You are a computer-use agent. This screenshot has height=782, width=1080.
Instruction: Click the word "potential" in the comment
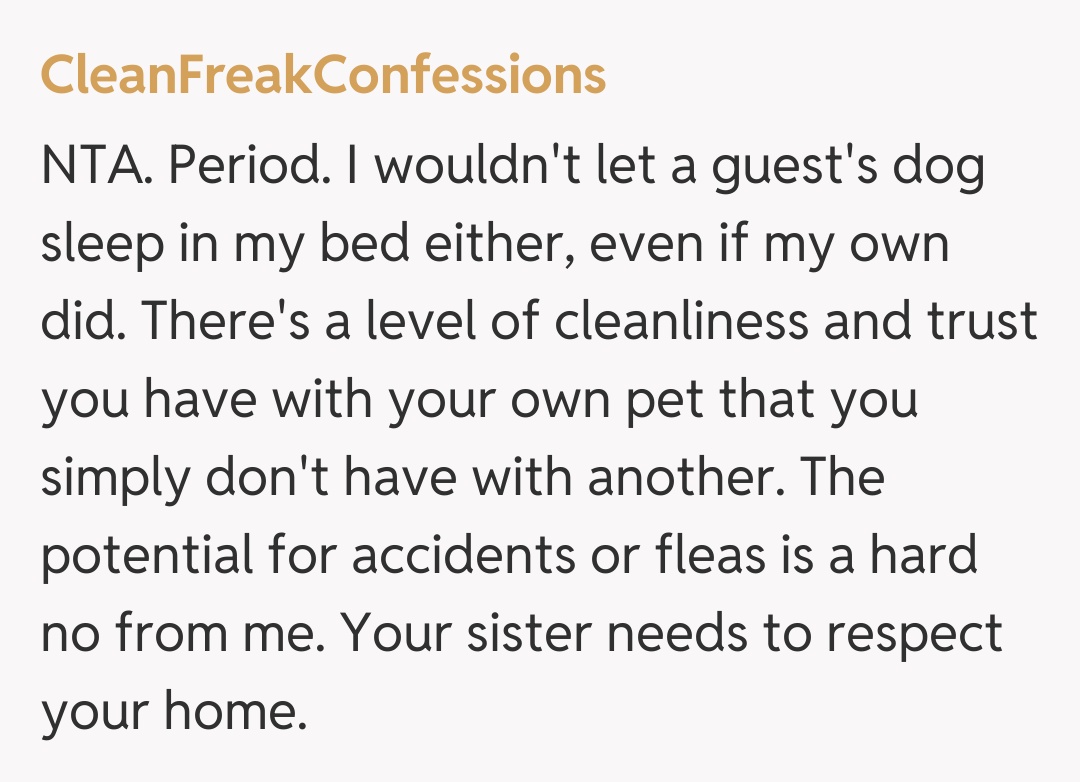coord(148,555)
